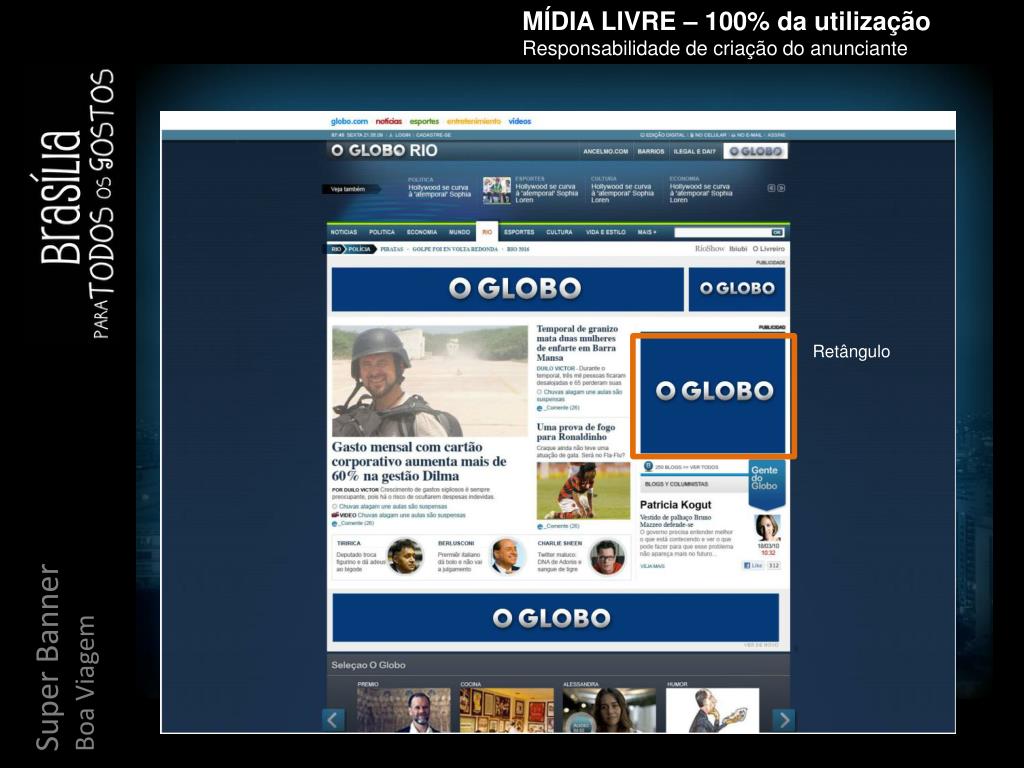This screenshot has height=768, width=1024.
Task: Click the previous arrow in Veja também carousel
Action: tap(771, 188)
